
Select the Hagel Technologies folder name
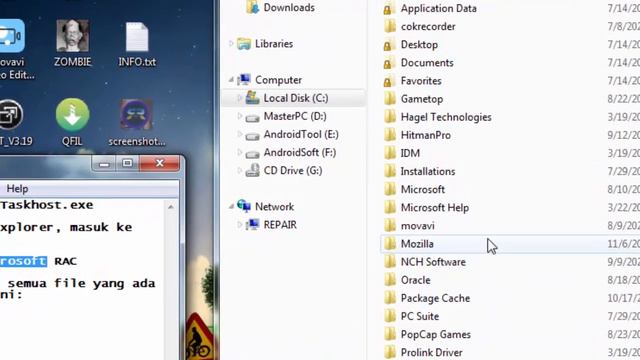[446, 117]
